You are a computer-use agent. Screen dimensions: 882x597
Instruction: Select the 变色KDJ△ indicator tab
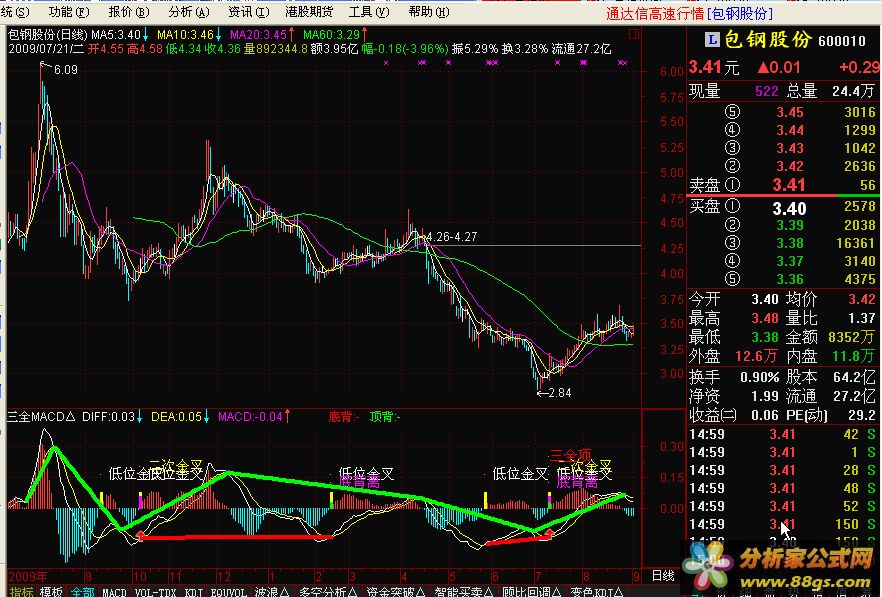pyautogui.click(x=596, y=591)
